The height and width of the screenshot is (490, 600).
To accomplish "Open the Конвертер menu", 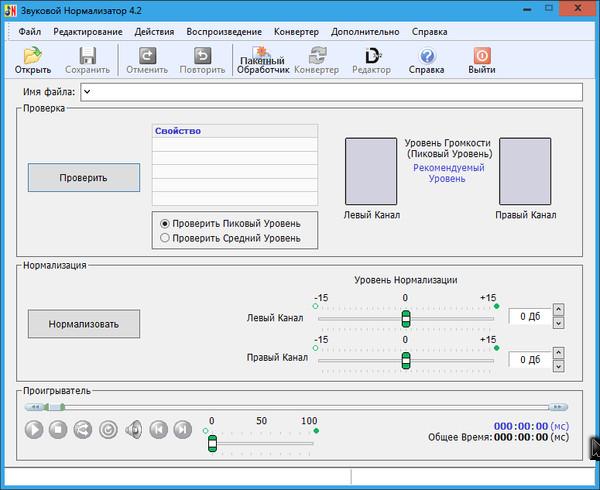I will coord(295,31).
